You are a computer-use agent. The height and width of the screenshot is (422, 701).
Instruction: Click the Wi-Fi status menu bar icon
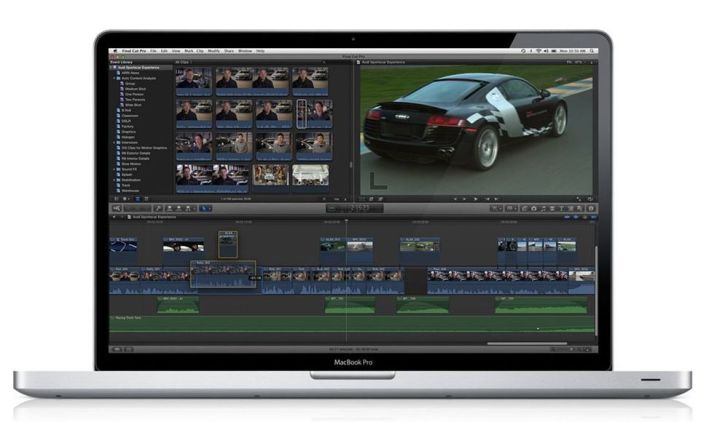click(x=539, y=51)
